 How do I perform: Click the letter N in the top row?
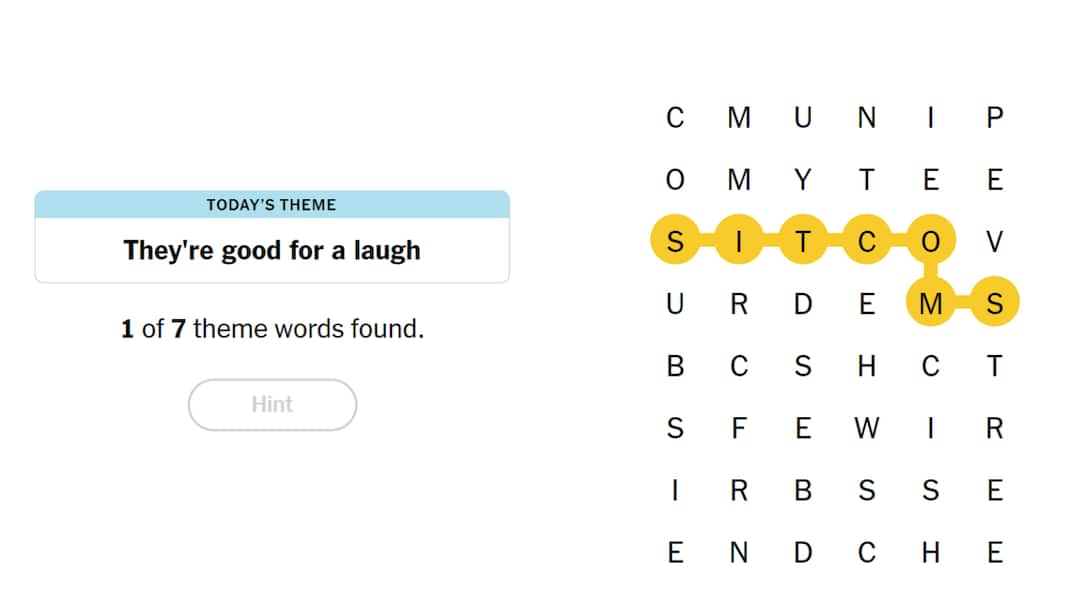[867, 118]
